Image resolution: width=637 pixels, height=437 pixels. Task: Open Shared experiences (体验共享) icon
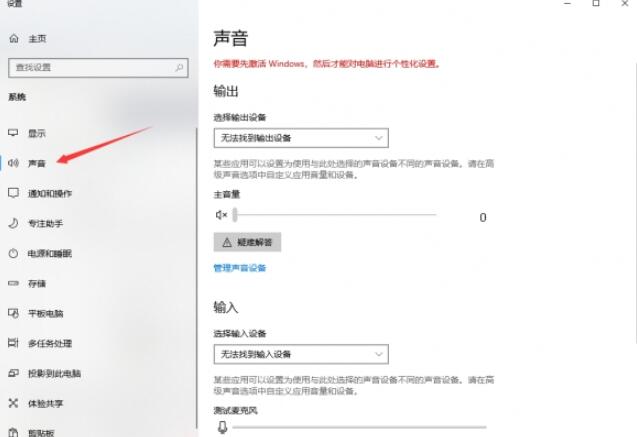(x=13, y=403)
